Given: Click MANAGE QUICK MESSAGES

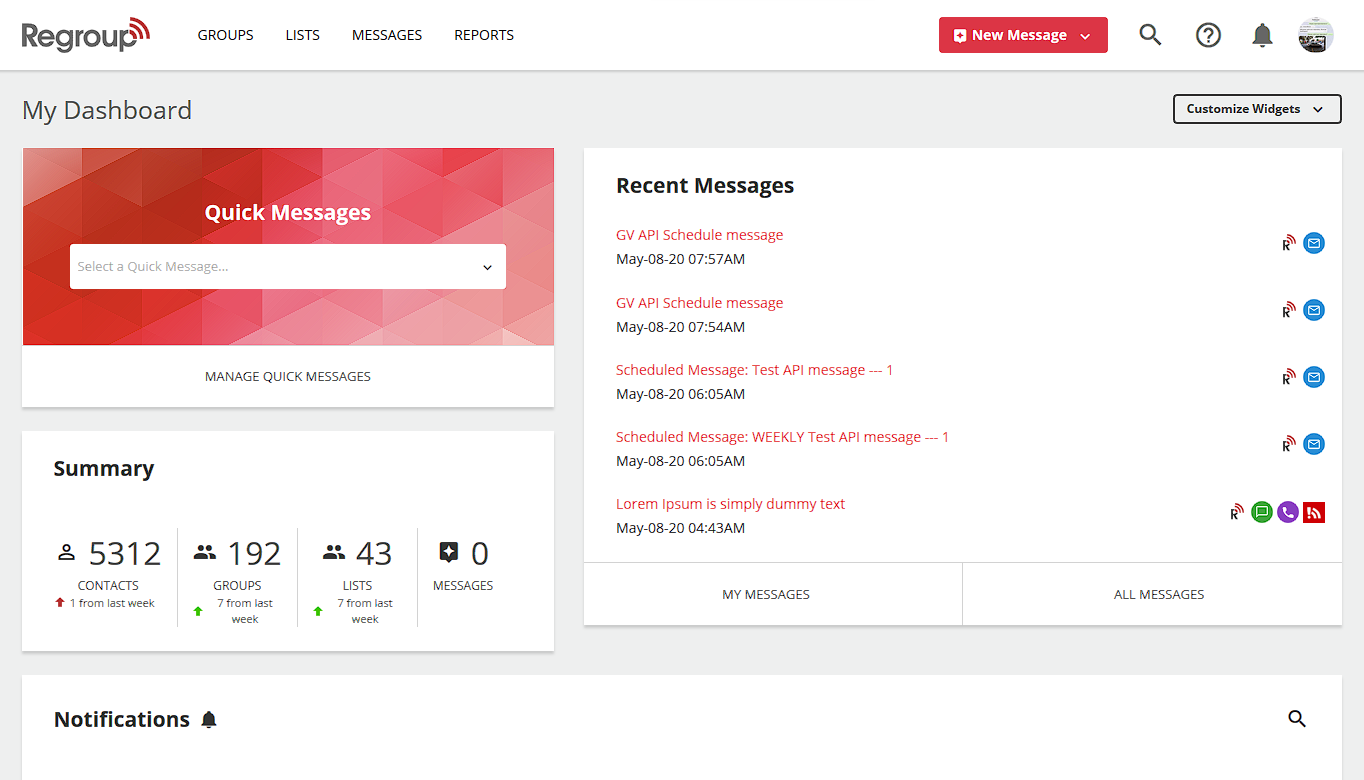Looking at the screenshot, I should 287,376.
